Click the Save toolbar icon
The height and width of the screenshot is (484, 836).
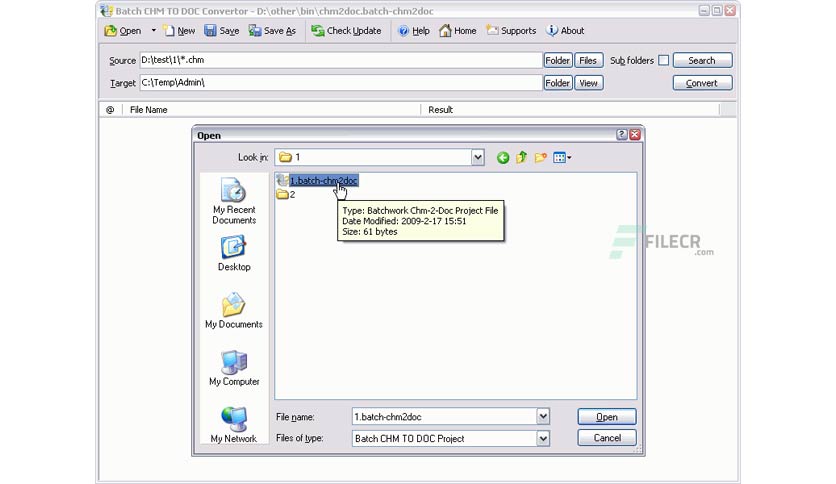point(222,31)
